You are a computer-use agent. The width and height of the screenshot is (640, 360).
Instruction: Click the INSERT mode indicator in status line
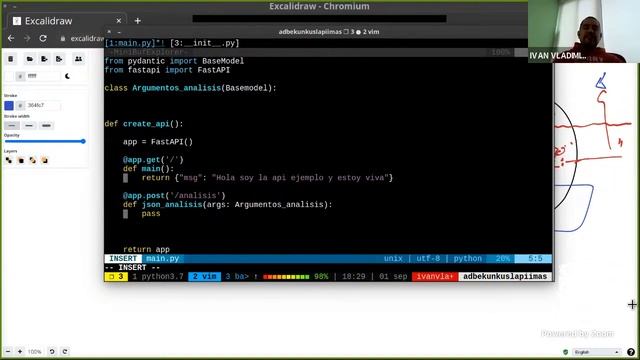123,259
